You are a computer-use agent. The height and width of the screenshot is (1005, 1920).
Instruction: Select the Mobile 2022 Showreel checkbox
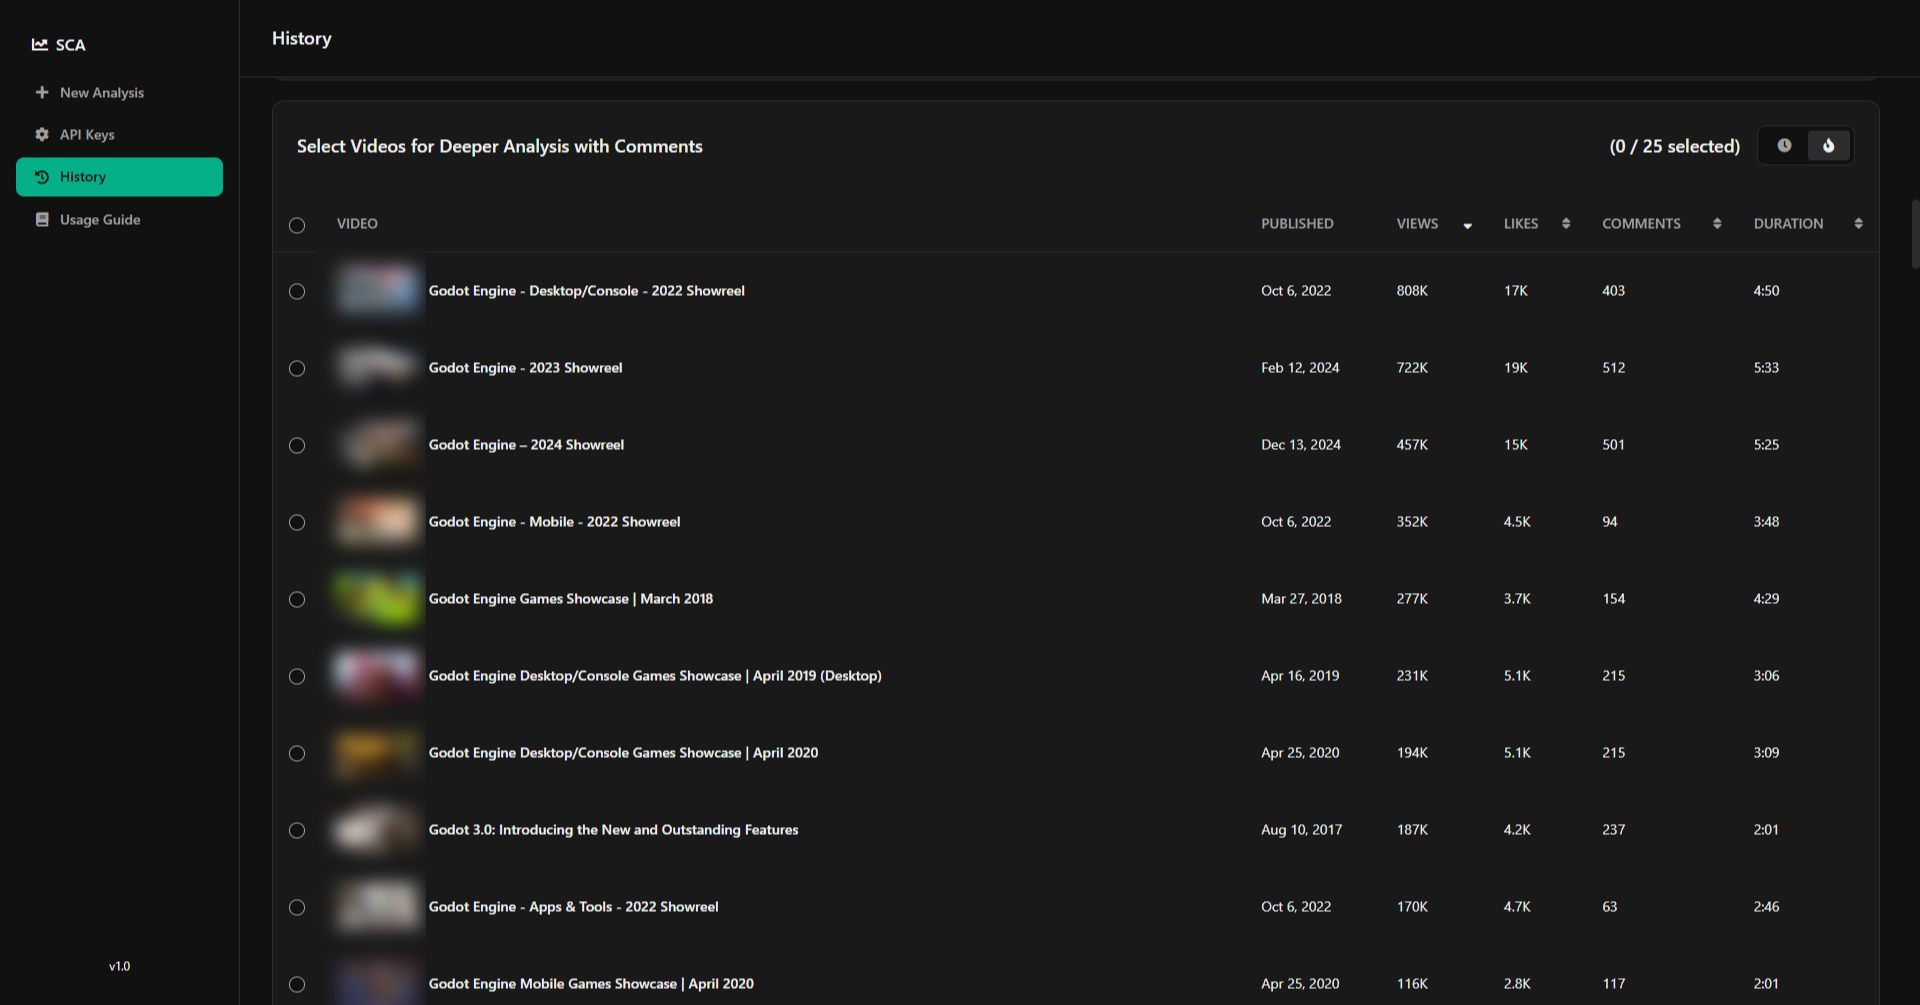tap(297, 522)
